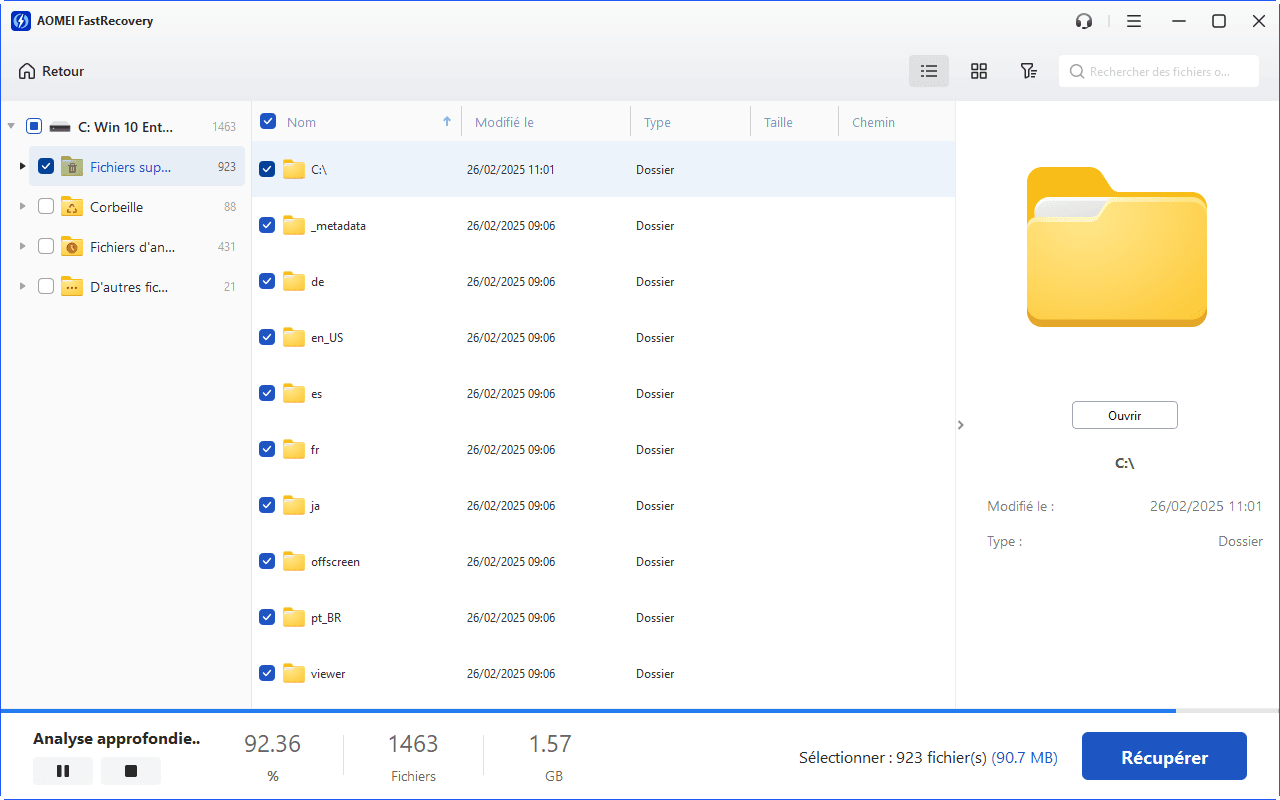
Task: Click the Retour home icon
Action: point(27,72)
